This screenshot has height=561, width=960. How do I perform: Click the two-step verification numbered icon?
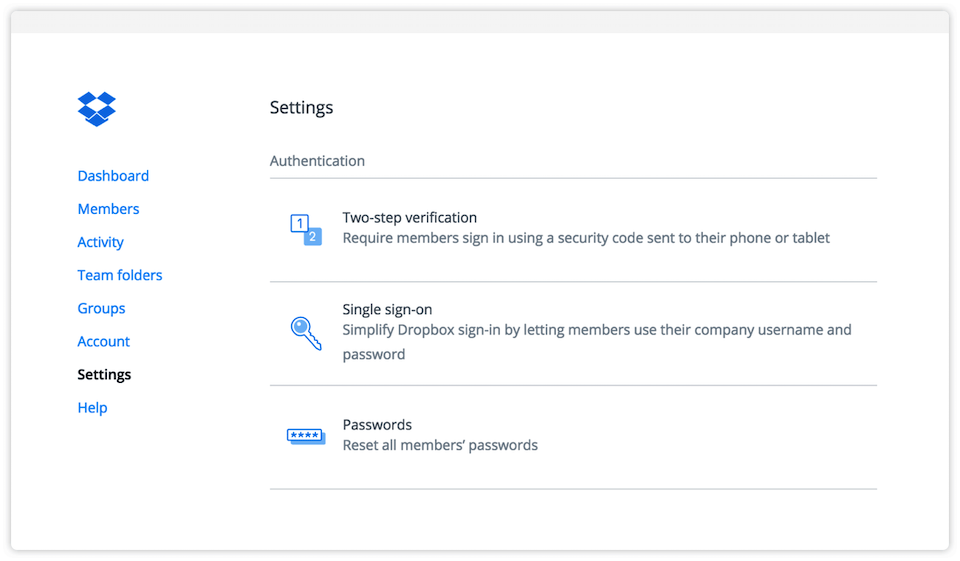(306, 229)
